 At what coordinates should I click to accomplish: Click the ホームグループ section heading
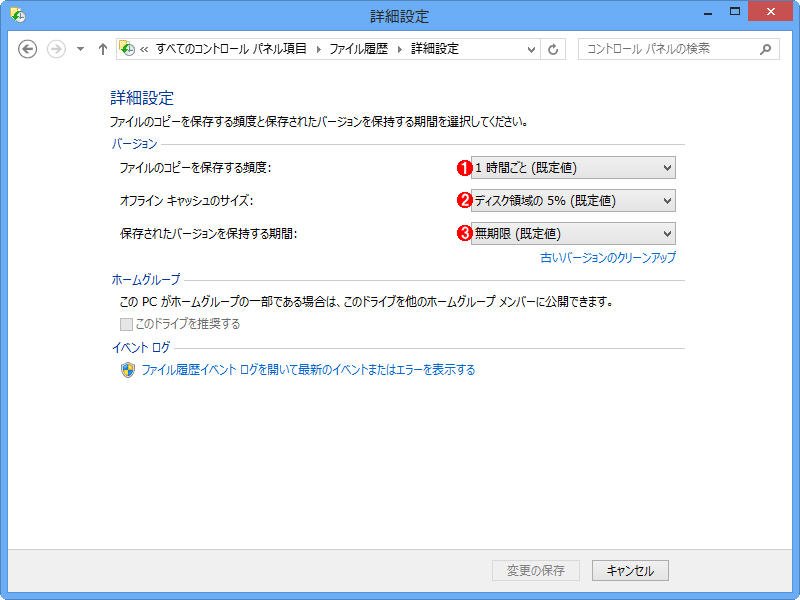pos(146,280)
